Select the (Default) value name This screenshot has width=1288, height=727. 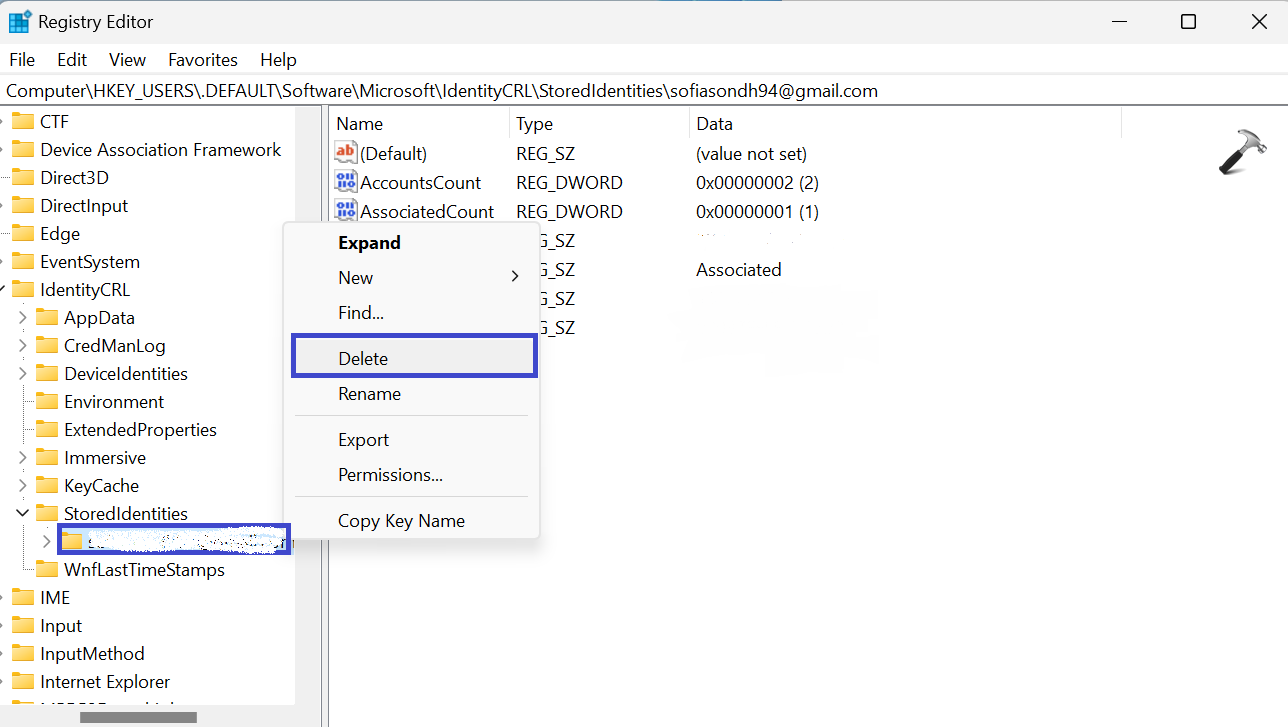(x=393, y=153)
